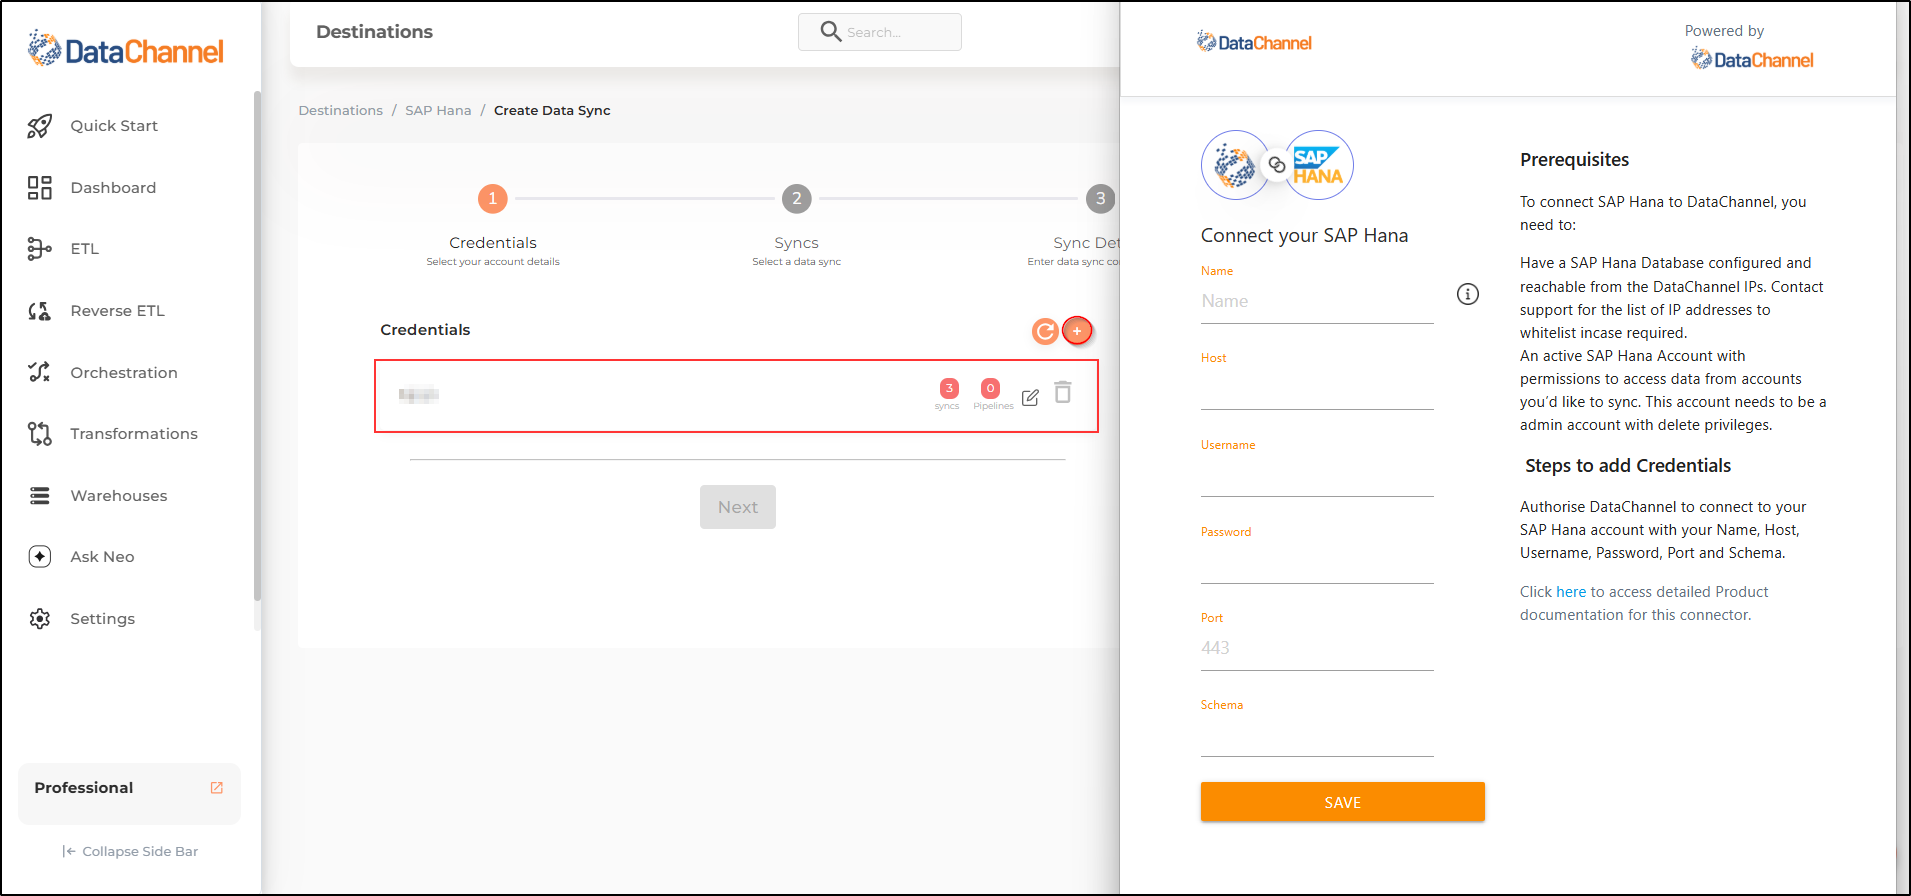Select Transformations in the sidebar
The width and height of the screenshot is (1911, 896).
[134, 434]
